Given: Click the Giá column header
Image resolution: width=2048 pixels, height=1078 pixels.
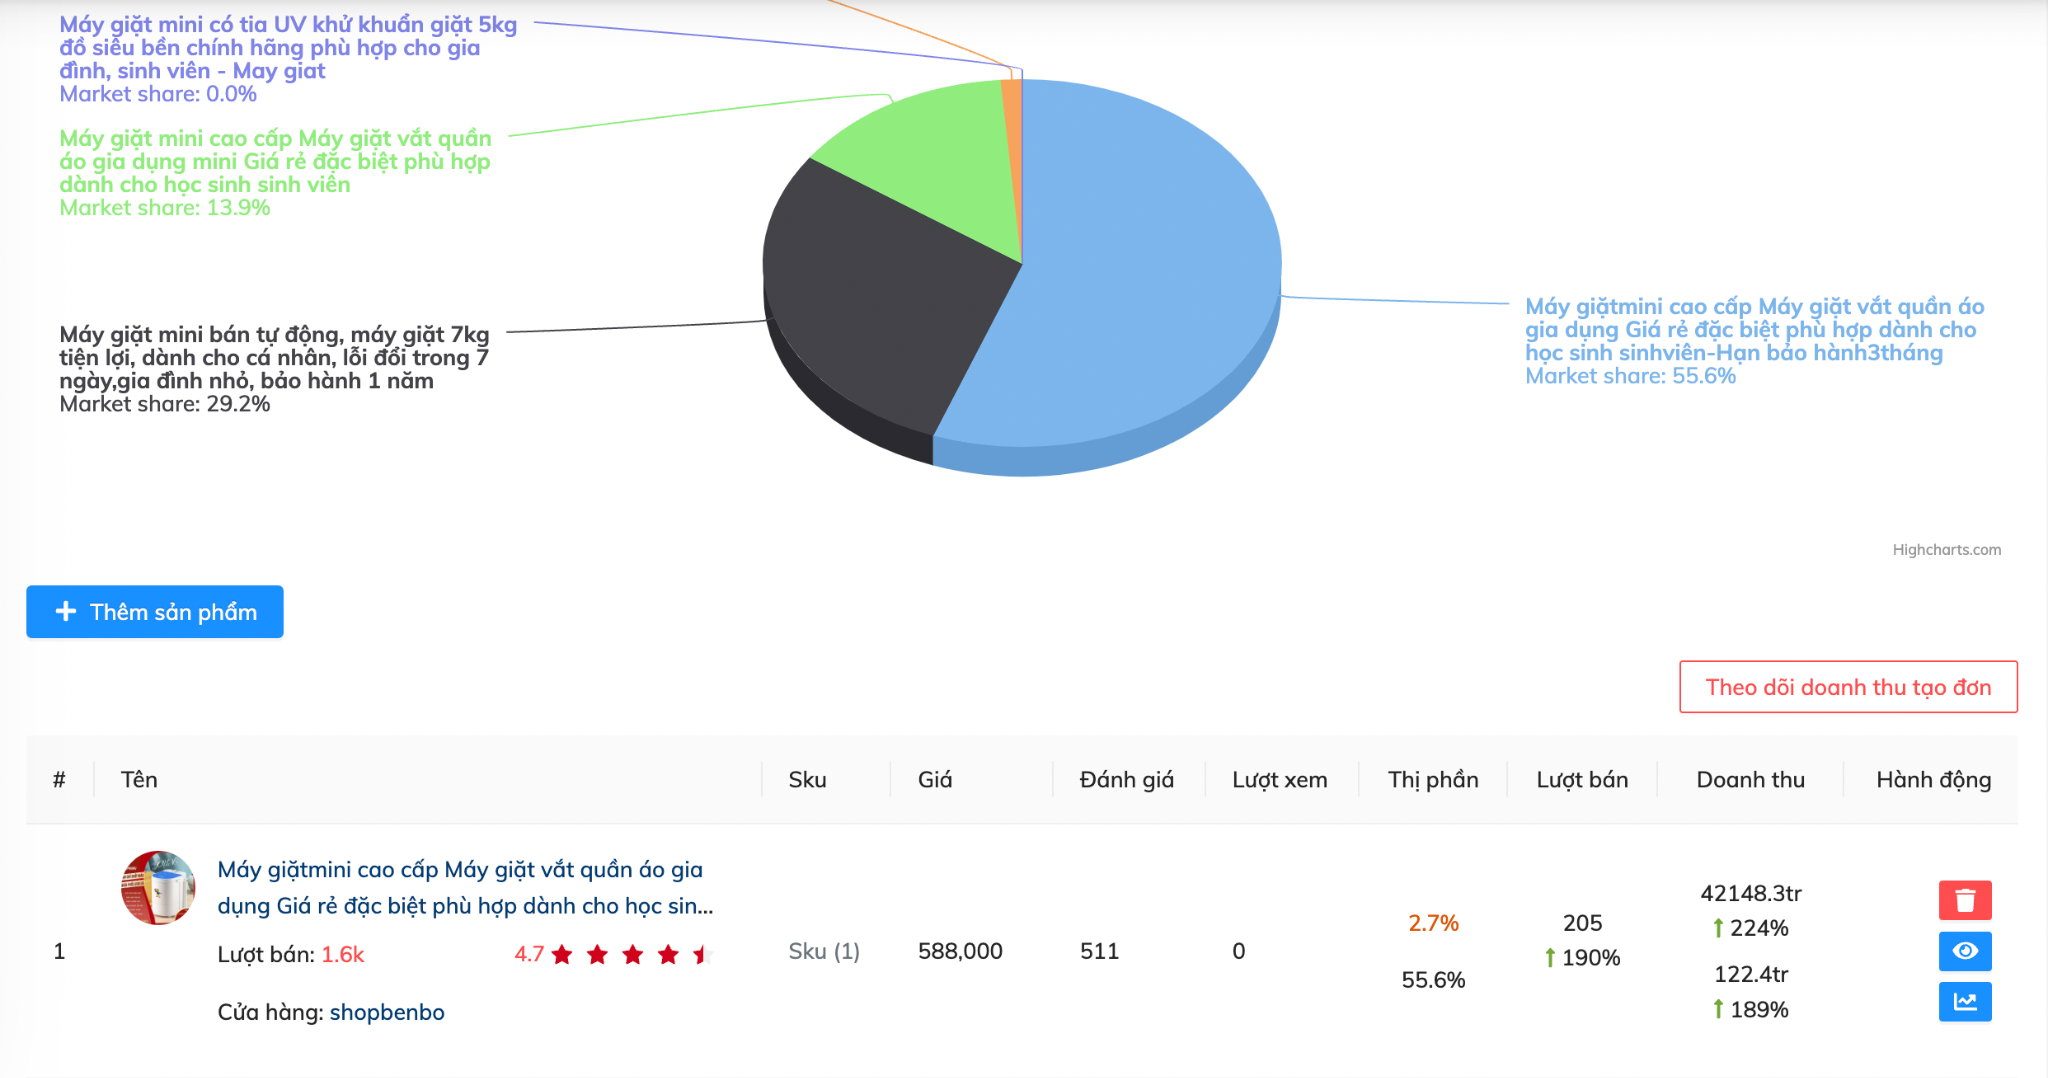Looking at the screenshot, I should point(935,780).
